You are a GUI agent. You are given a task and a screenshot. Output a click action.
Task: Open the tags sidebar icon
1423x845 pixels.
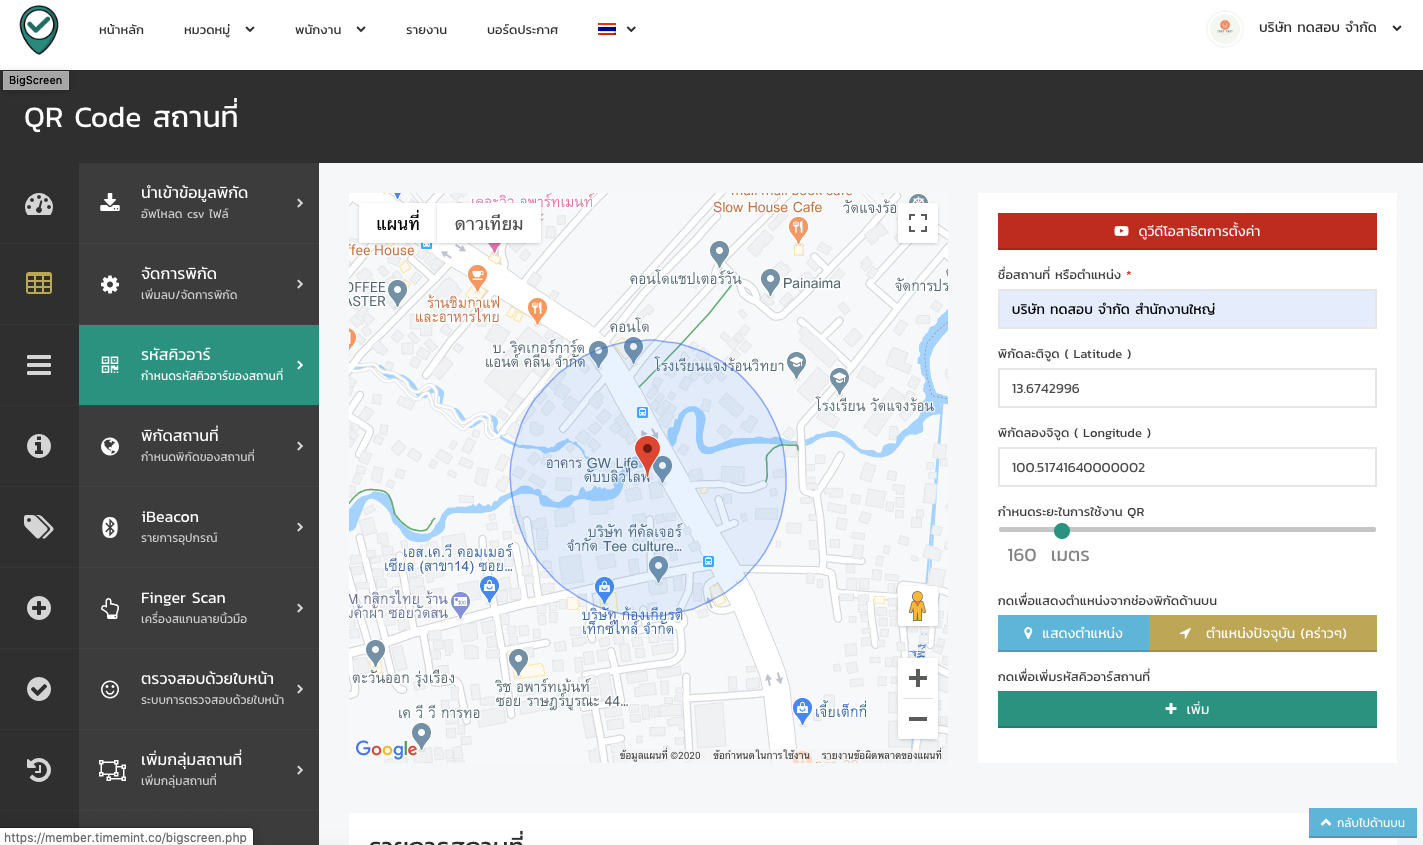pyautogui.click(x=39, y=527)
